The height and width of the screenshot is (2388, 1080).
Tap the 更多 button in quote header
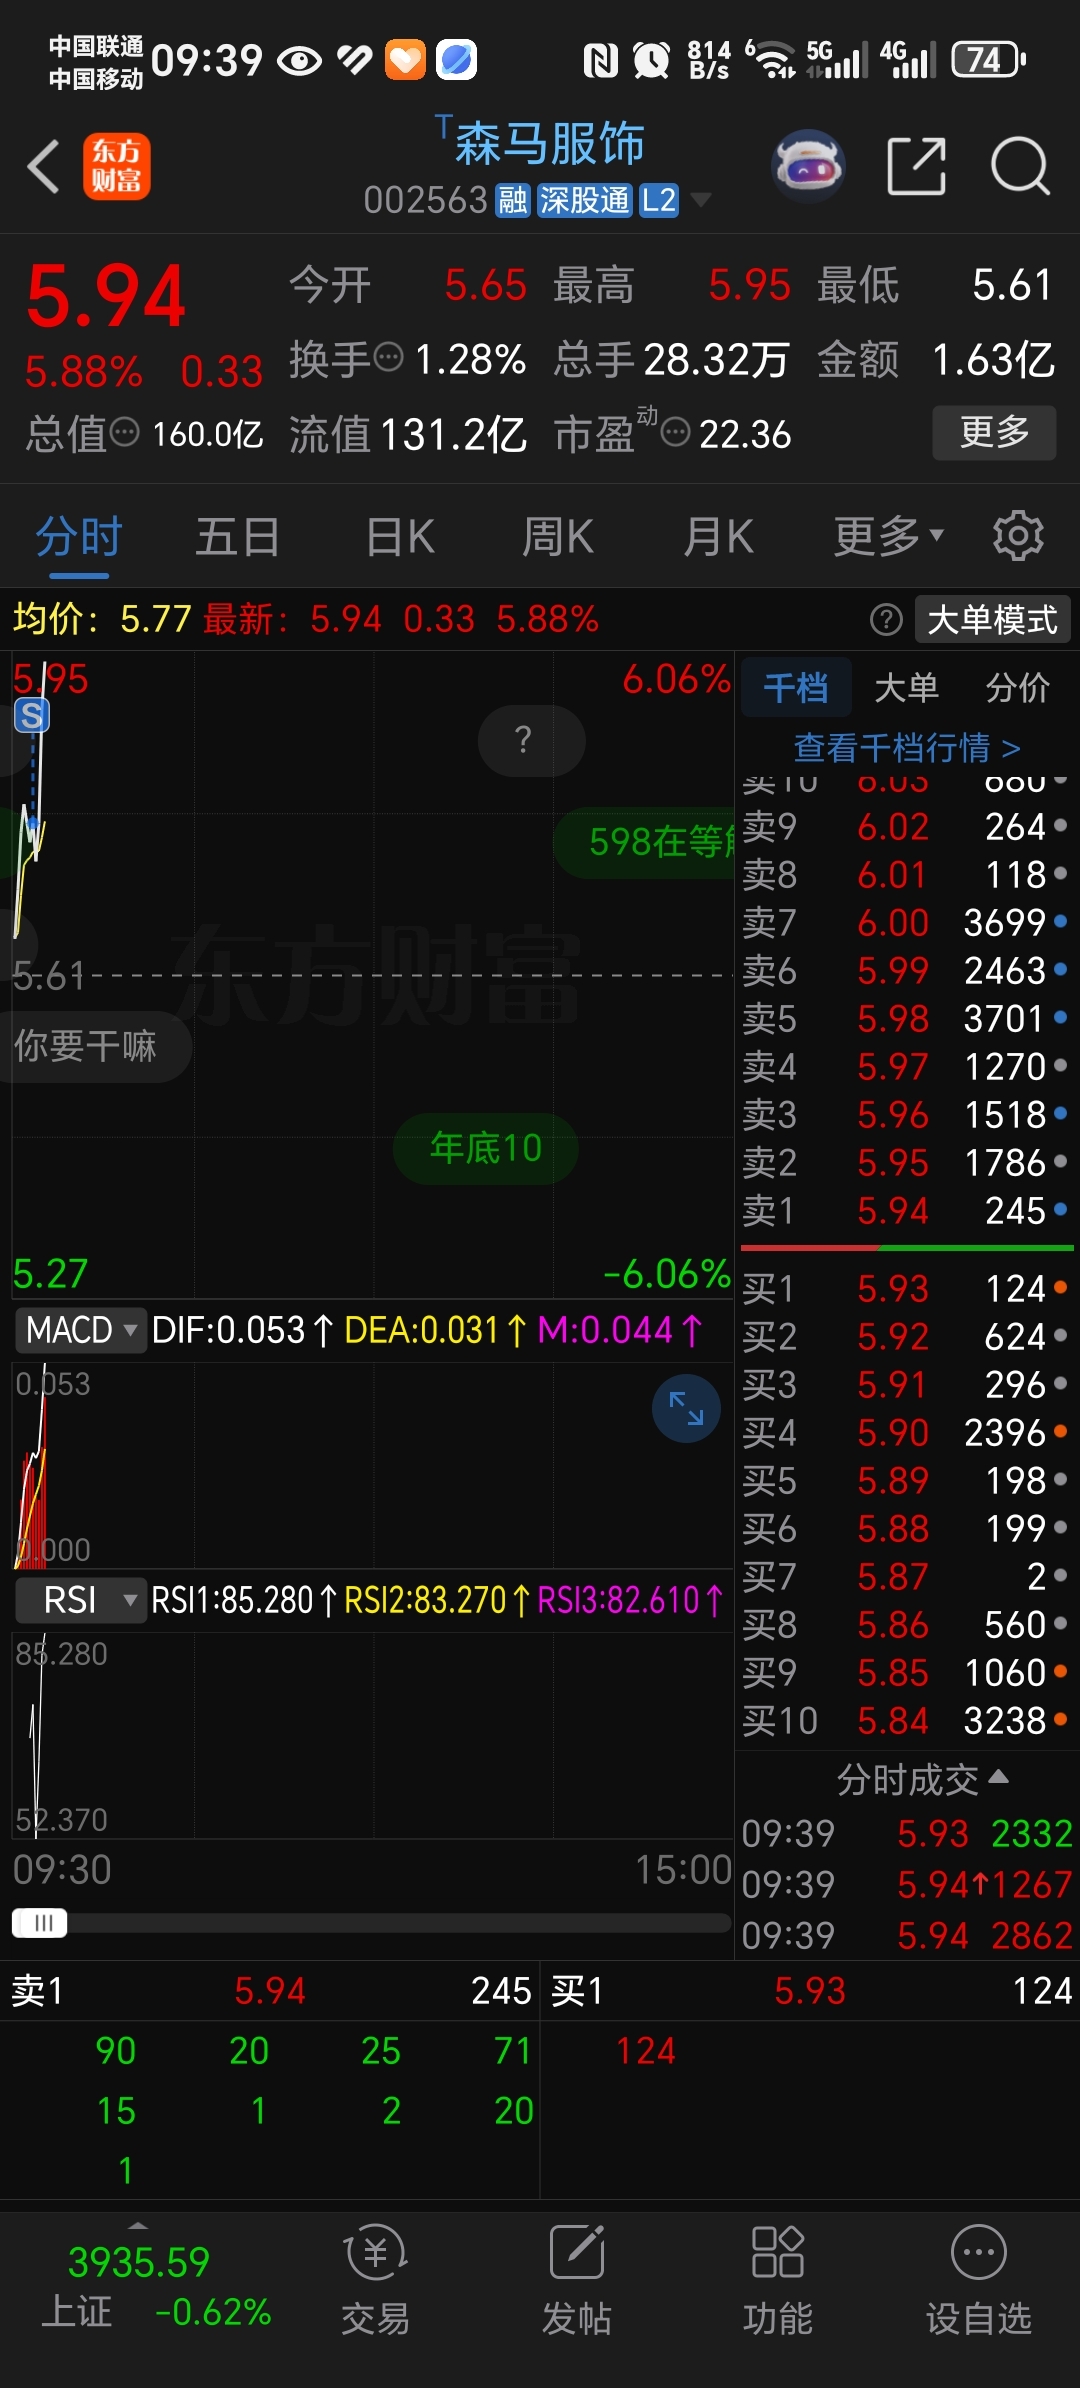[994, 432]
